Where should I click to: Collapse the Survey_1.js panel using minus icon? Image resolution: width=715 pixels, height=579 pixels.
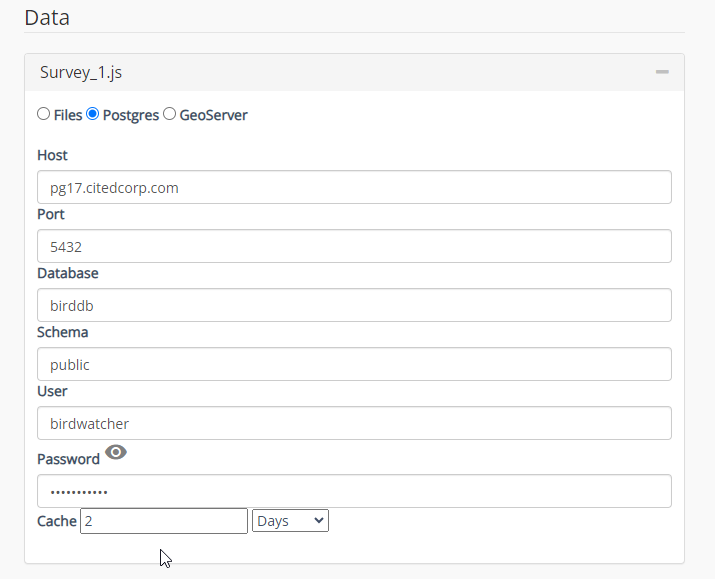(661, 72)
